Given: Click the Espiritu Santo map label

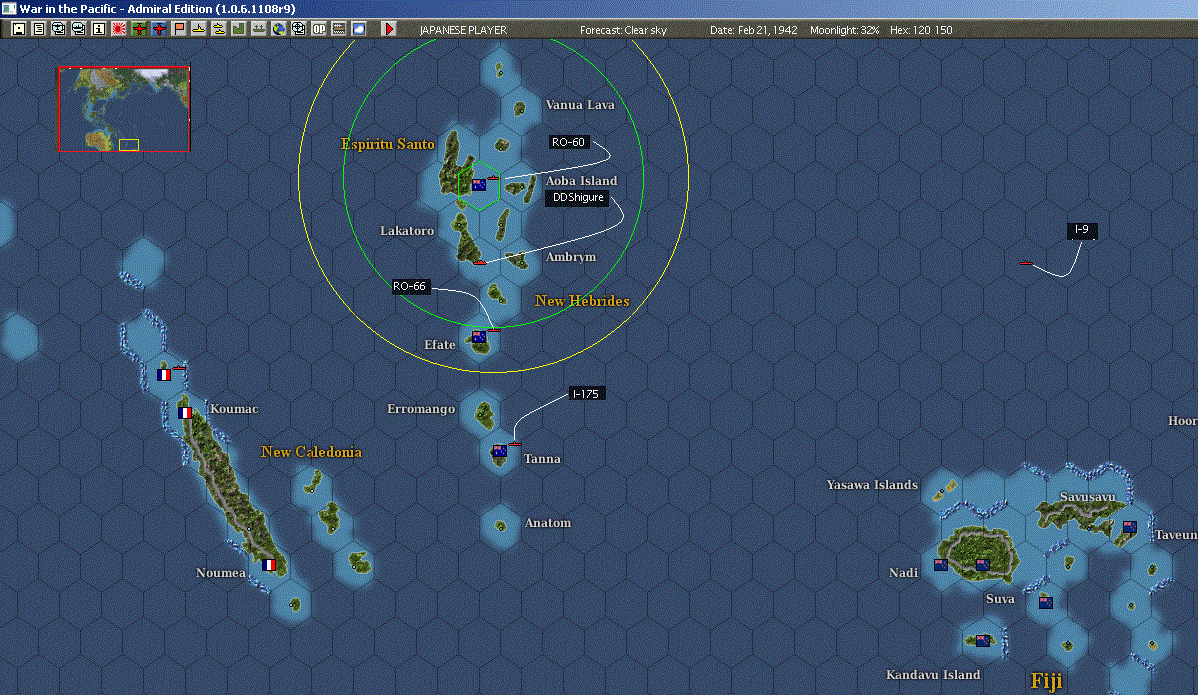Looking at the screenshot, I should coord(387,144).
